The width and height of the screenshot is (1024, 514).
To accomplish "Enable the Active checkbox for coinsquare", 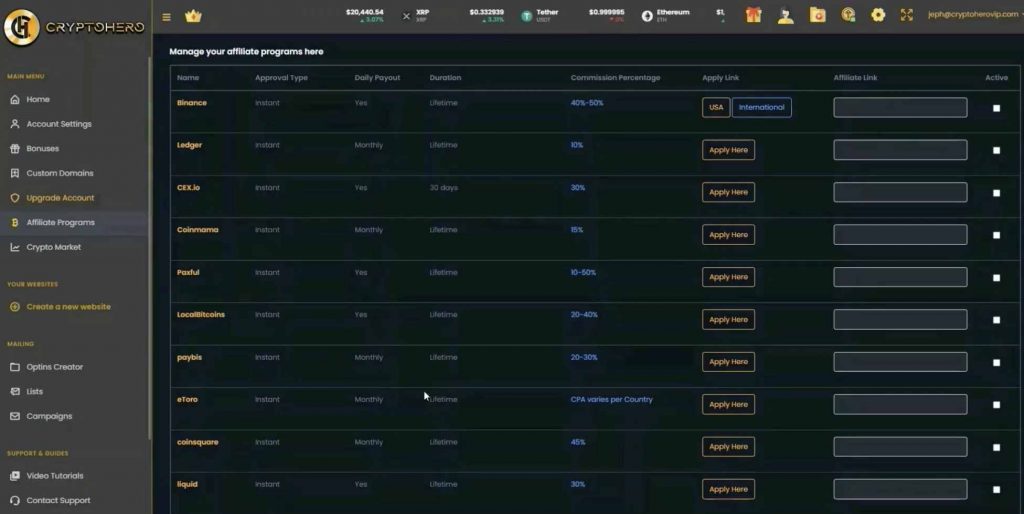I will (997, 447).
